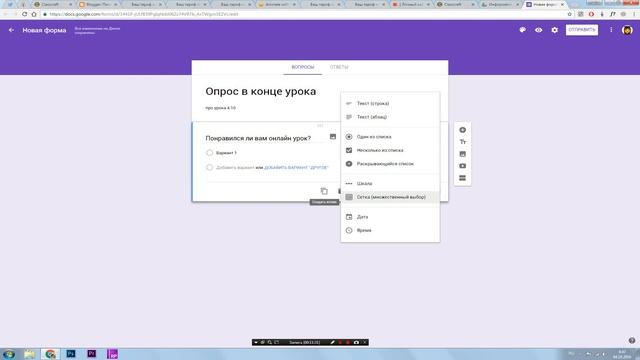Add an image from the side toolbar
640x360 pixels.
462,154
